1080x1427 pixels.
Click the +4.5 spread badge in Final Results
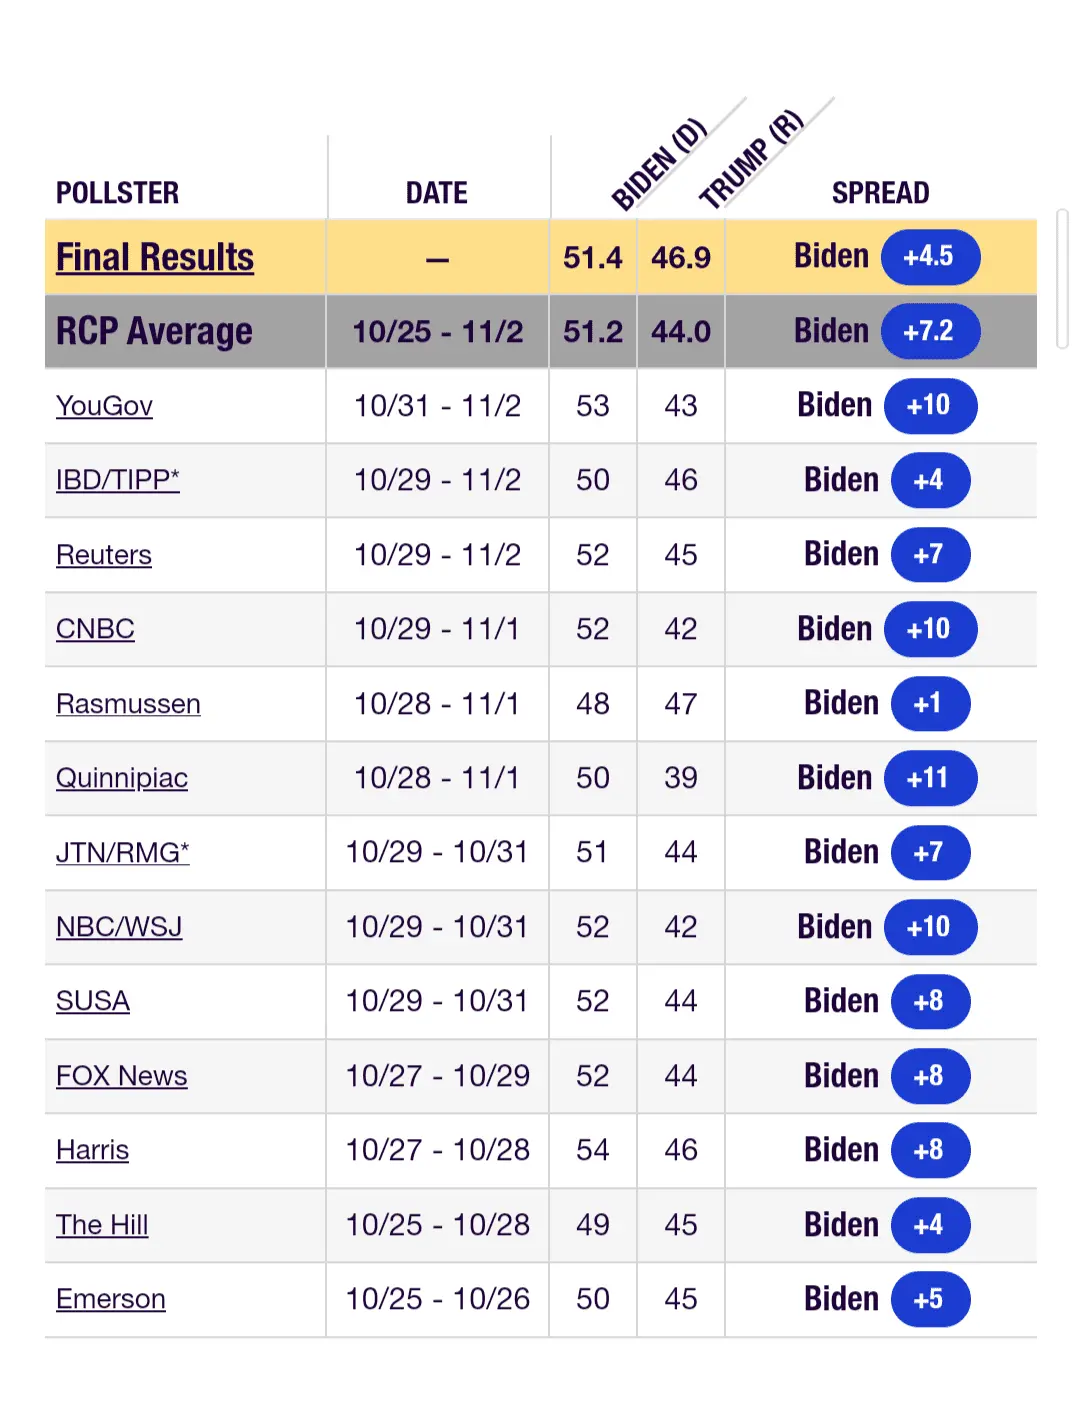[x=929, y=257]
